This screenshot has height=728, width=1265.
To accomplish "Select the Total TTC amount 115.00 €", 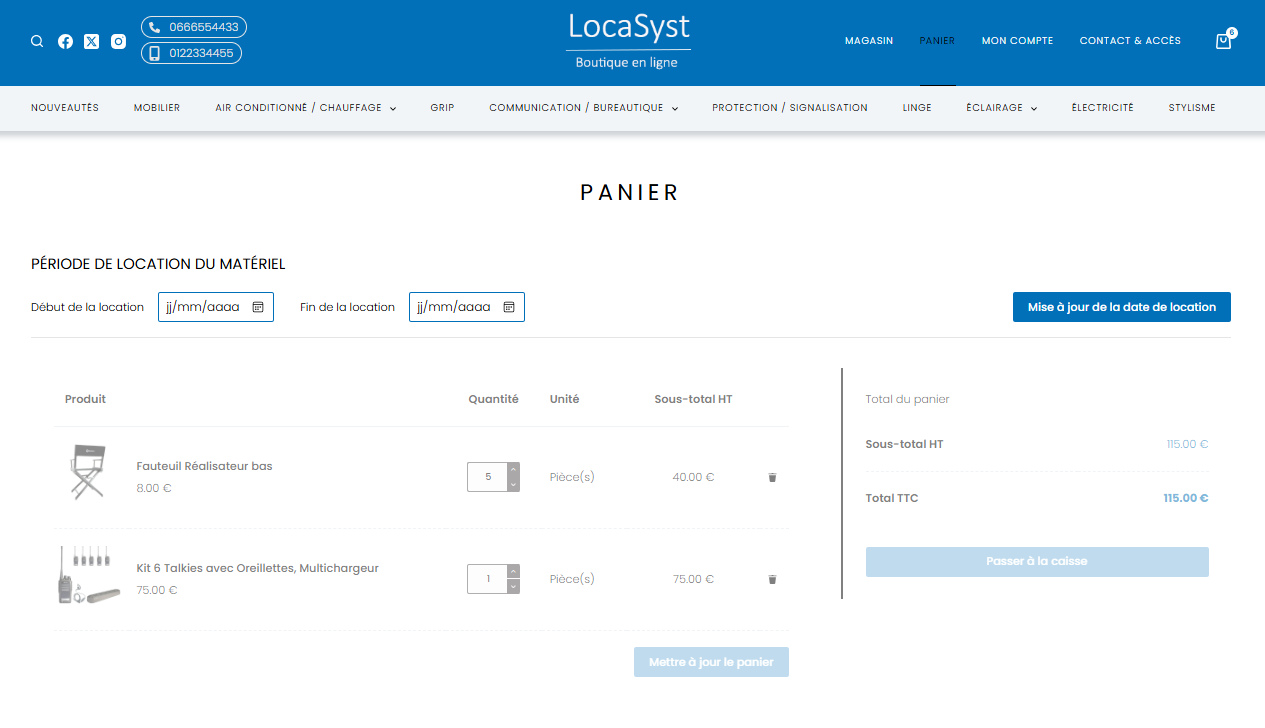I will pos(1186,498).
